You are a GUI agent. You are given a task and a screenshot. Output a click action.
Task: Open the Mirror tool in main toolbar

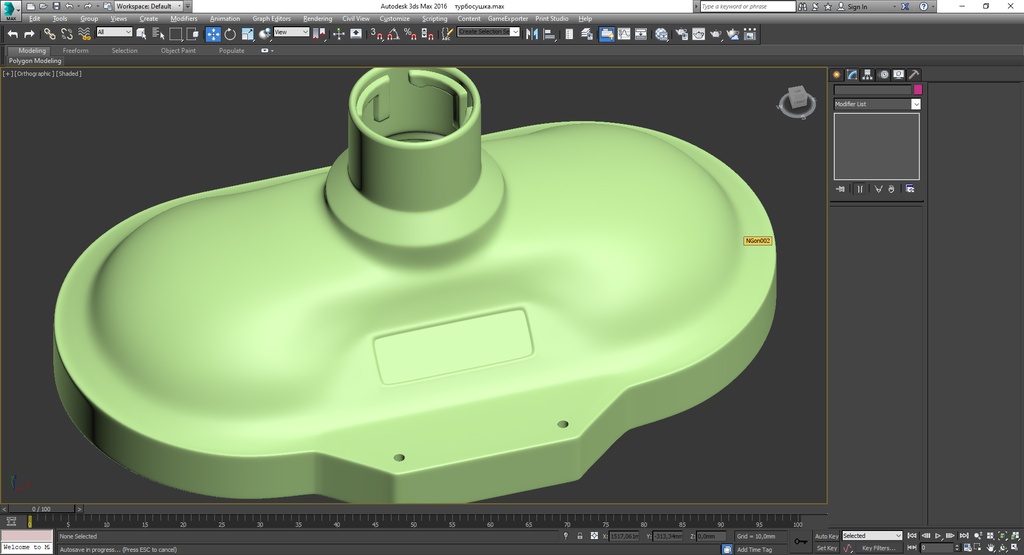(x=532, y=34)
